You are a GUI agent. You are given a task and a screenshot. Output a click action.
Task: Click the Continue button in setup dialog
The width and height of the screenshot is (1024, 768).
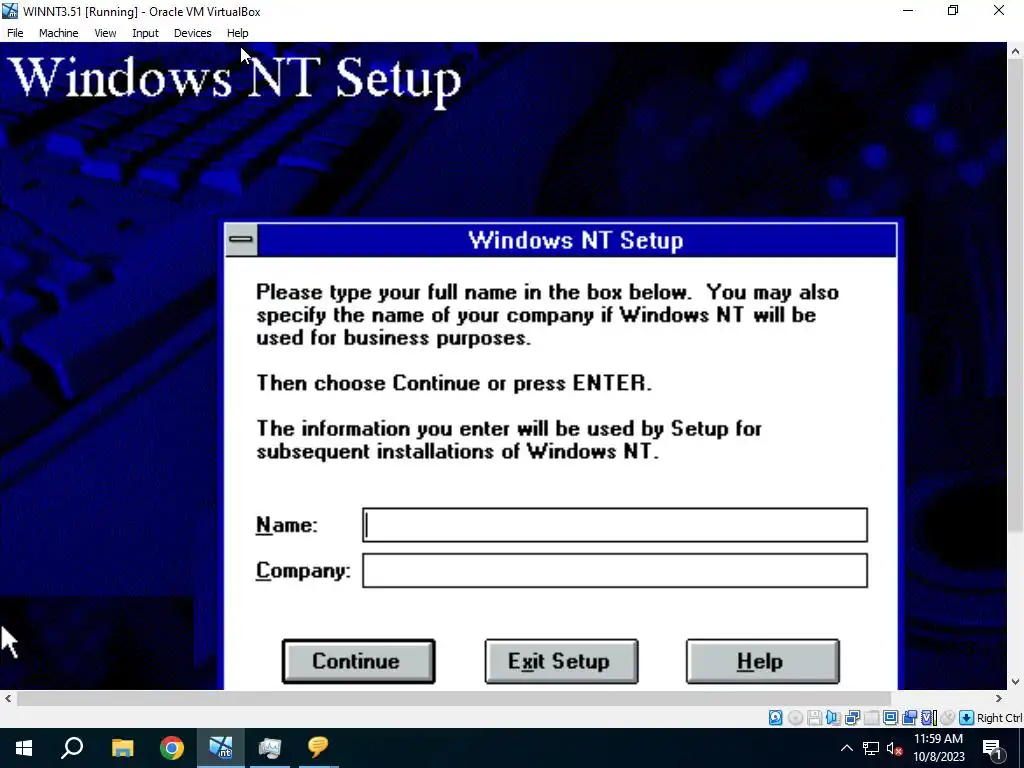359,662
